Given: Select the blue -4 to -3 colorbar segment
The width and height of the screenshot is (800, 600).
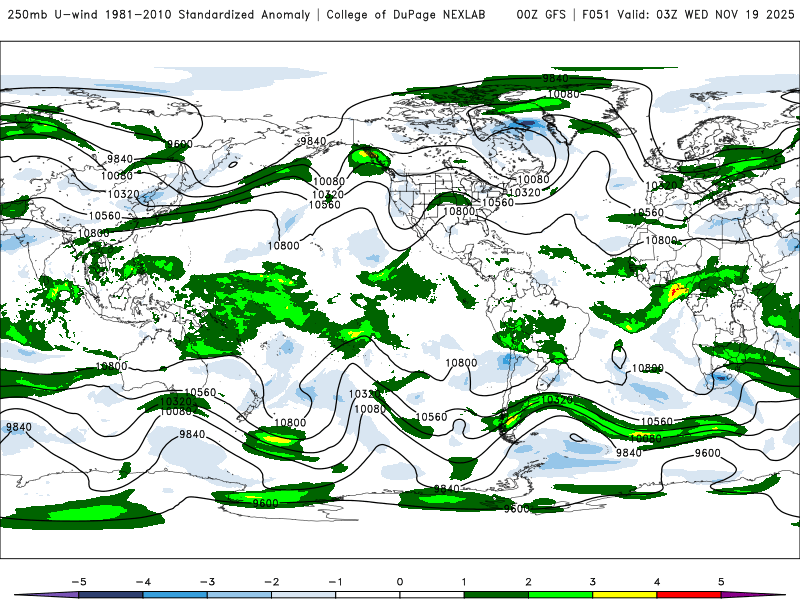Looking at the screenshot, I should [x=175, y=595].
